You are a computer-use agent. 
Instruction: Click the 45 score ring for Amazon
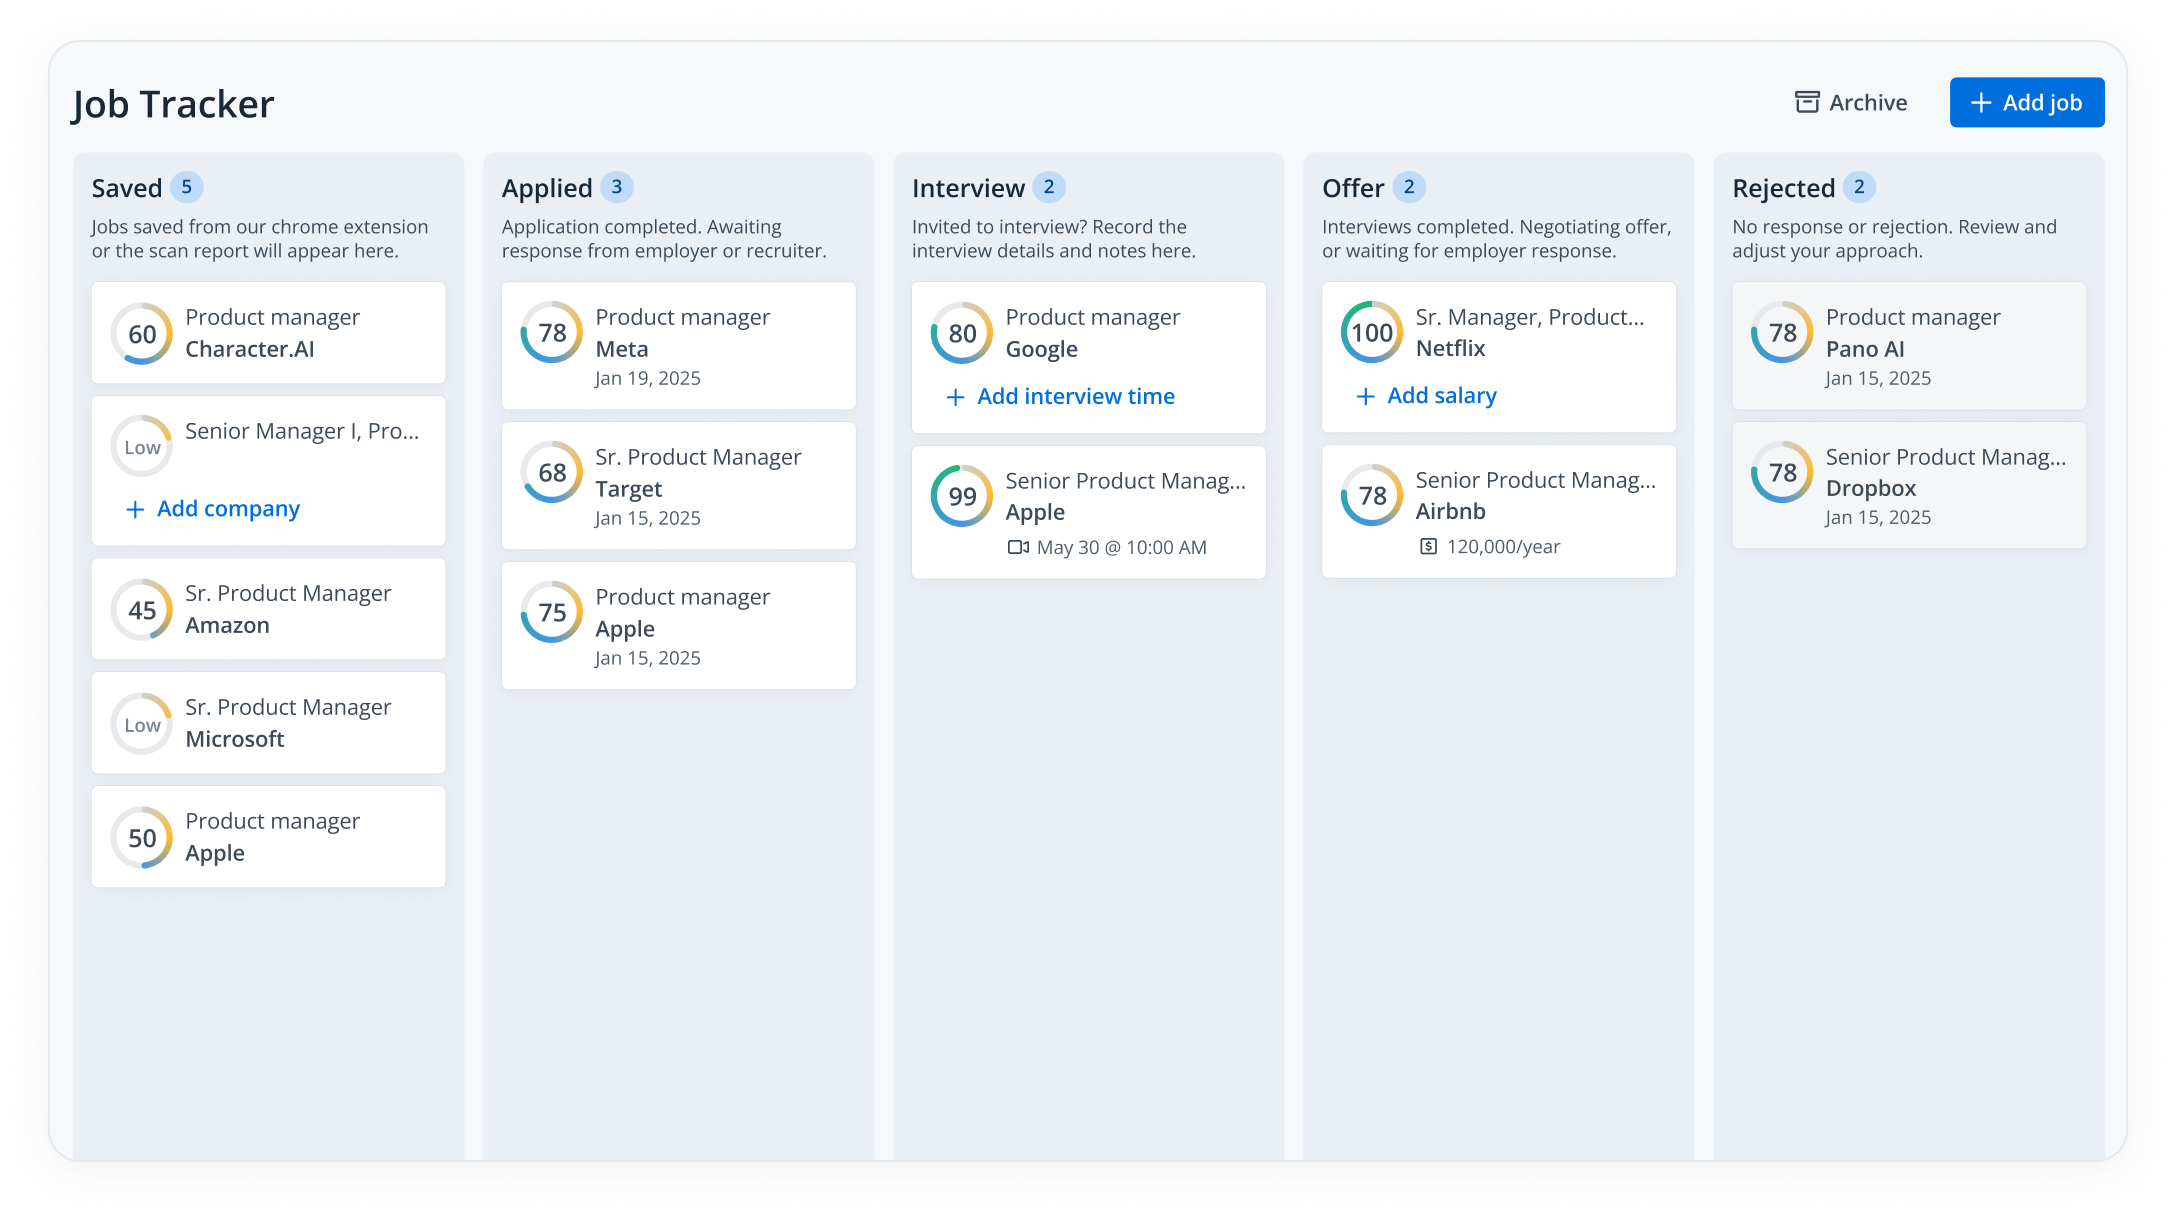(x=142, y=609)
